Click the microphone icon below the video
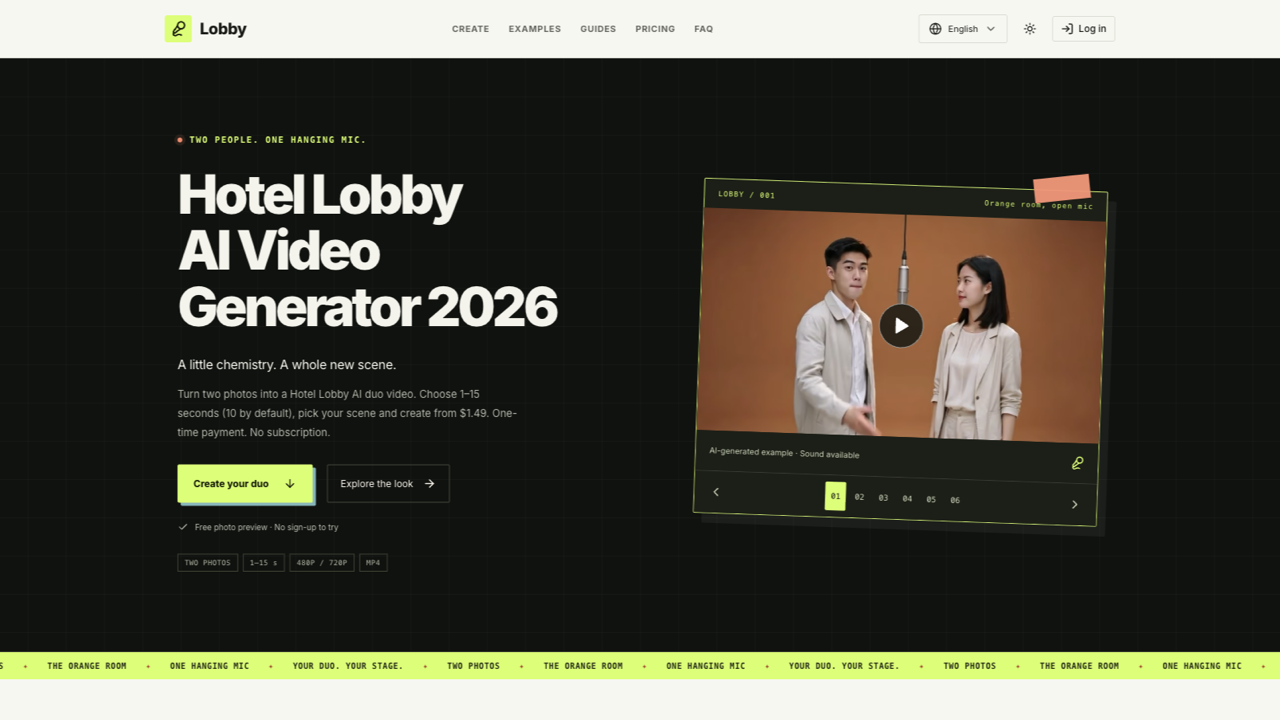Viewport: 1280px width, 720px height. click(1077, 463)
